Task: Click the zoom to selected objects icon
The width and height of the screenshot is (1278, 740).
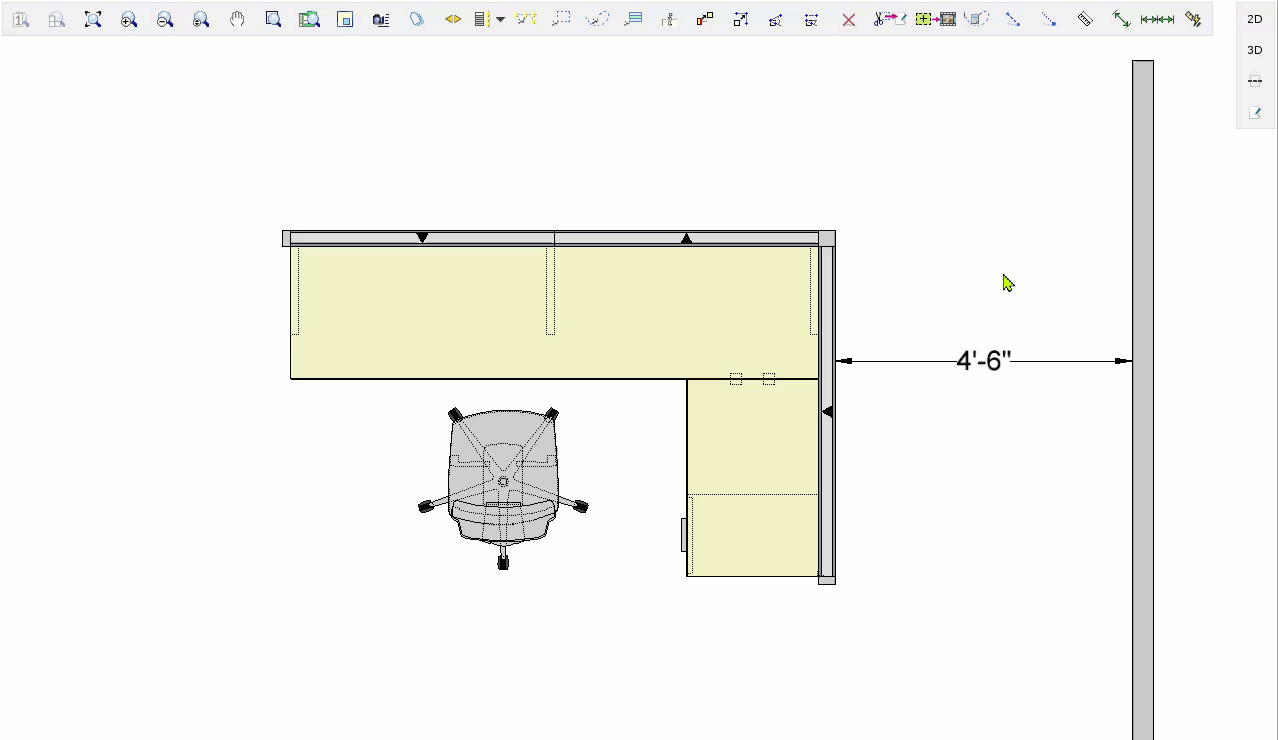Action: (309, 19)
